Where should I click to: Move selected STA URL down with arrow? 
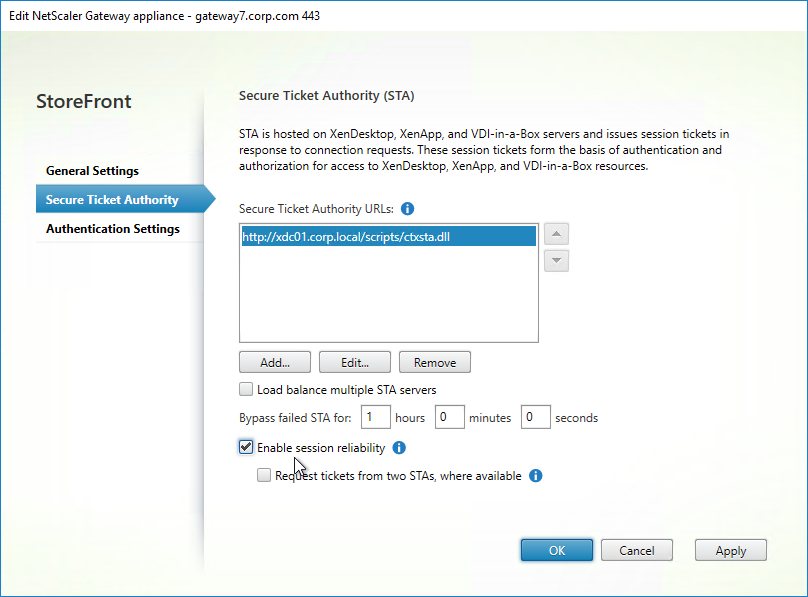[556, 261]
